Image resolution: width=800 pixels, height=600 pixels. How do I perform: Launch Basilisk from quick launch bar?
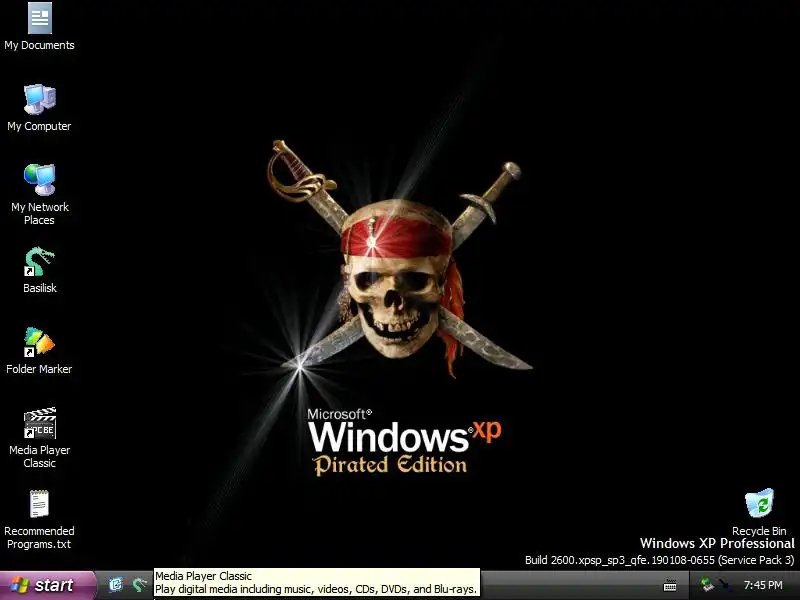(139, 585)
